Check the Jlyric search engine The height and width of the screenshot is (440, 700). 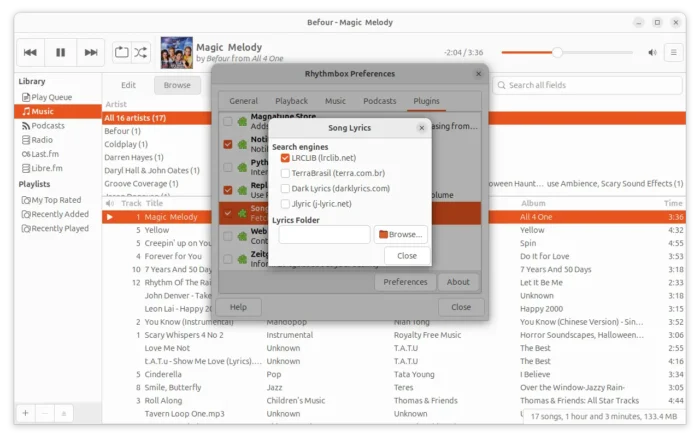[285, 204]
